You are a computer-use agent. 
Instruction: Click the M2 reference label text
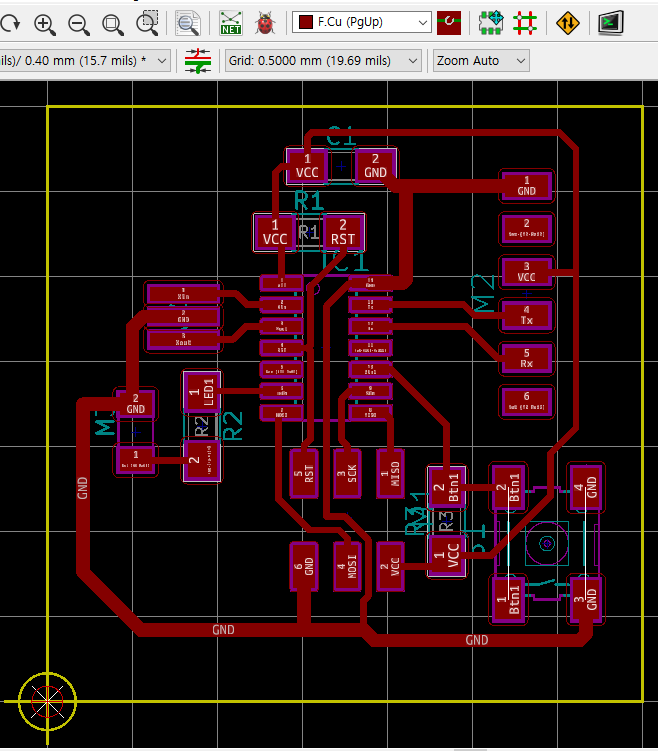pyautogui.click(x=484, y=294)
